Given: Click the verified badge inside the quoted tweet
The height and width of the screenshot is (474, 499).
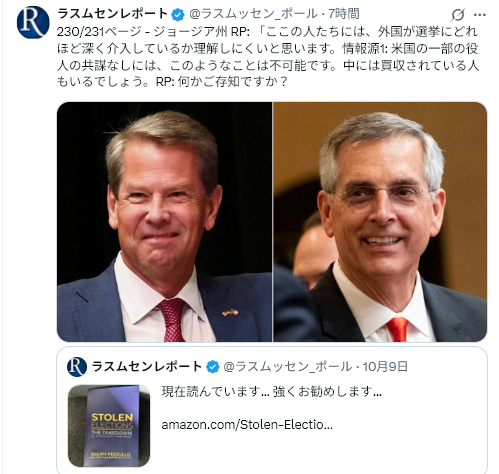Looking at the screenshot, I should click(x=212, y=367).
